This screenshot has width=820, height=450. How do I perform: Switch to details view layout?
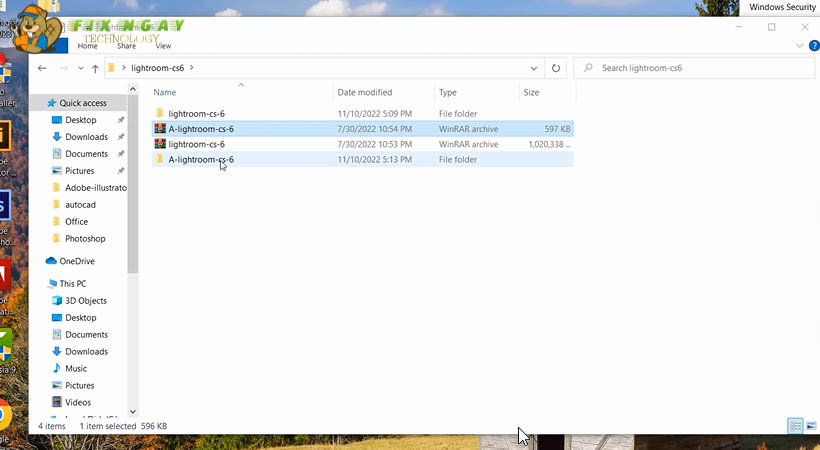795,425
